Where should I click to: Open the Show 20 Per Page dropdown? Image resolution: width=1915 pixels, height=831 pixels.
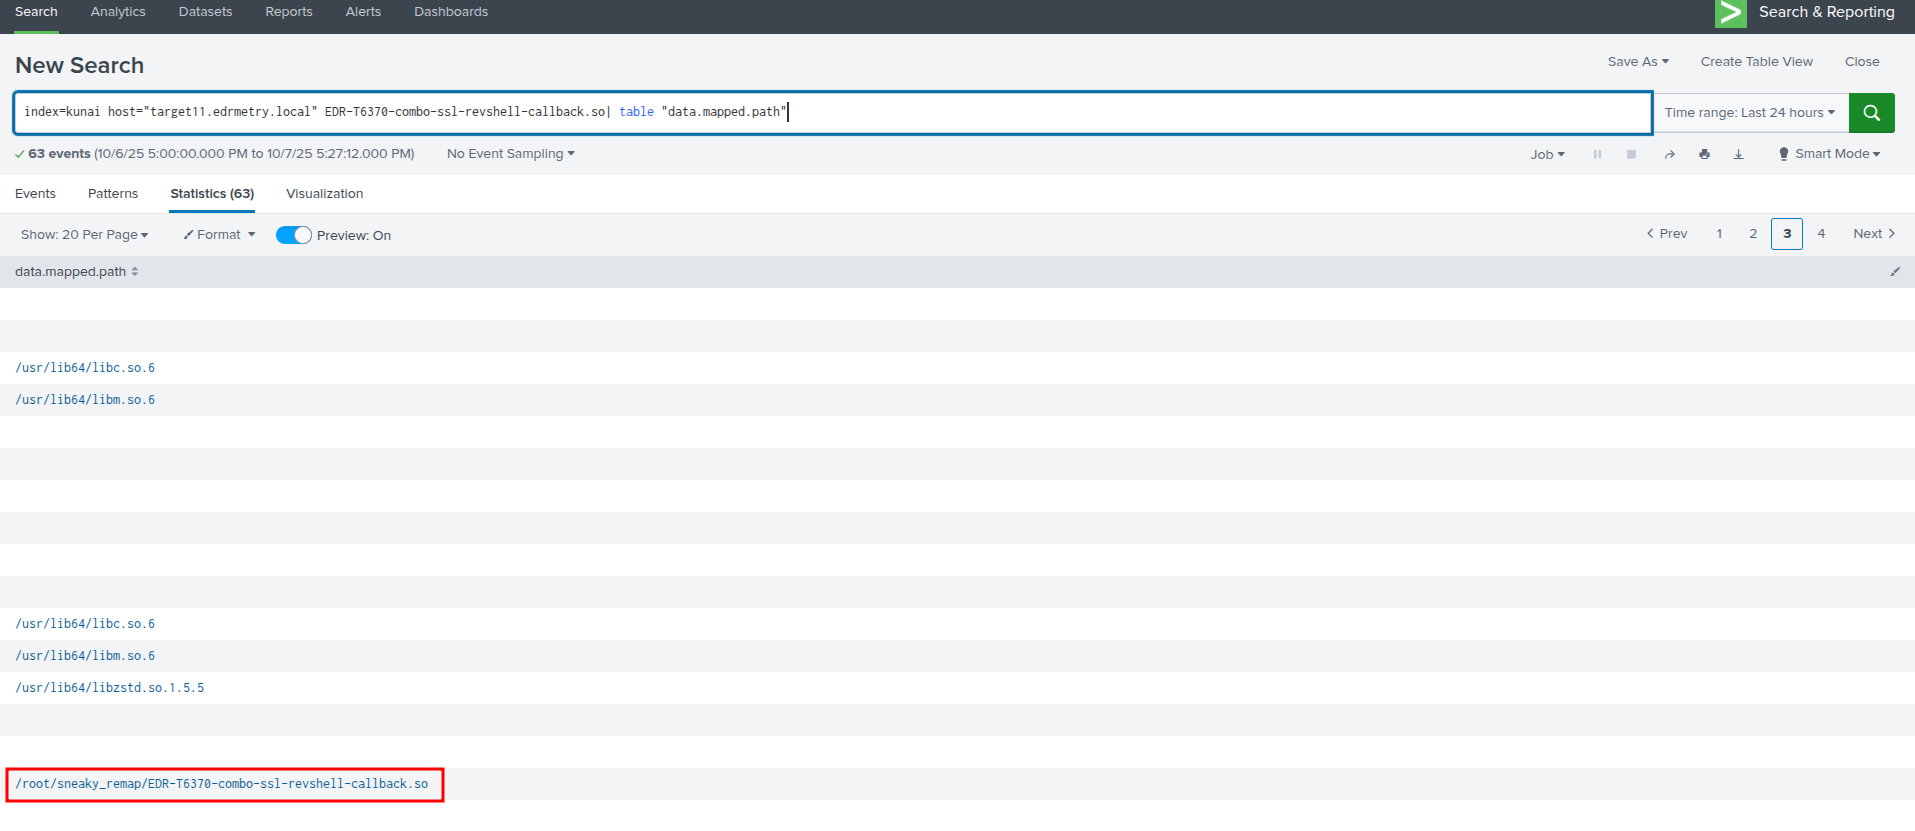point(84,235)
